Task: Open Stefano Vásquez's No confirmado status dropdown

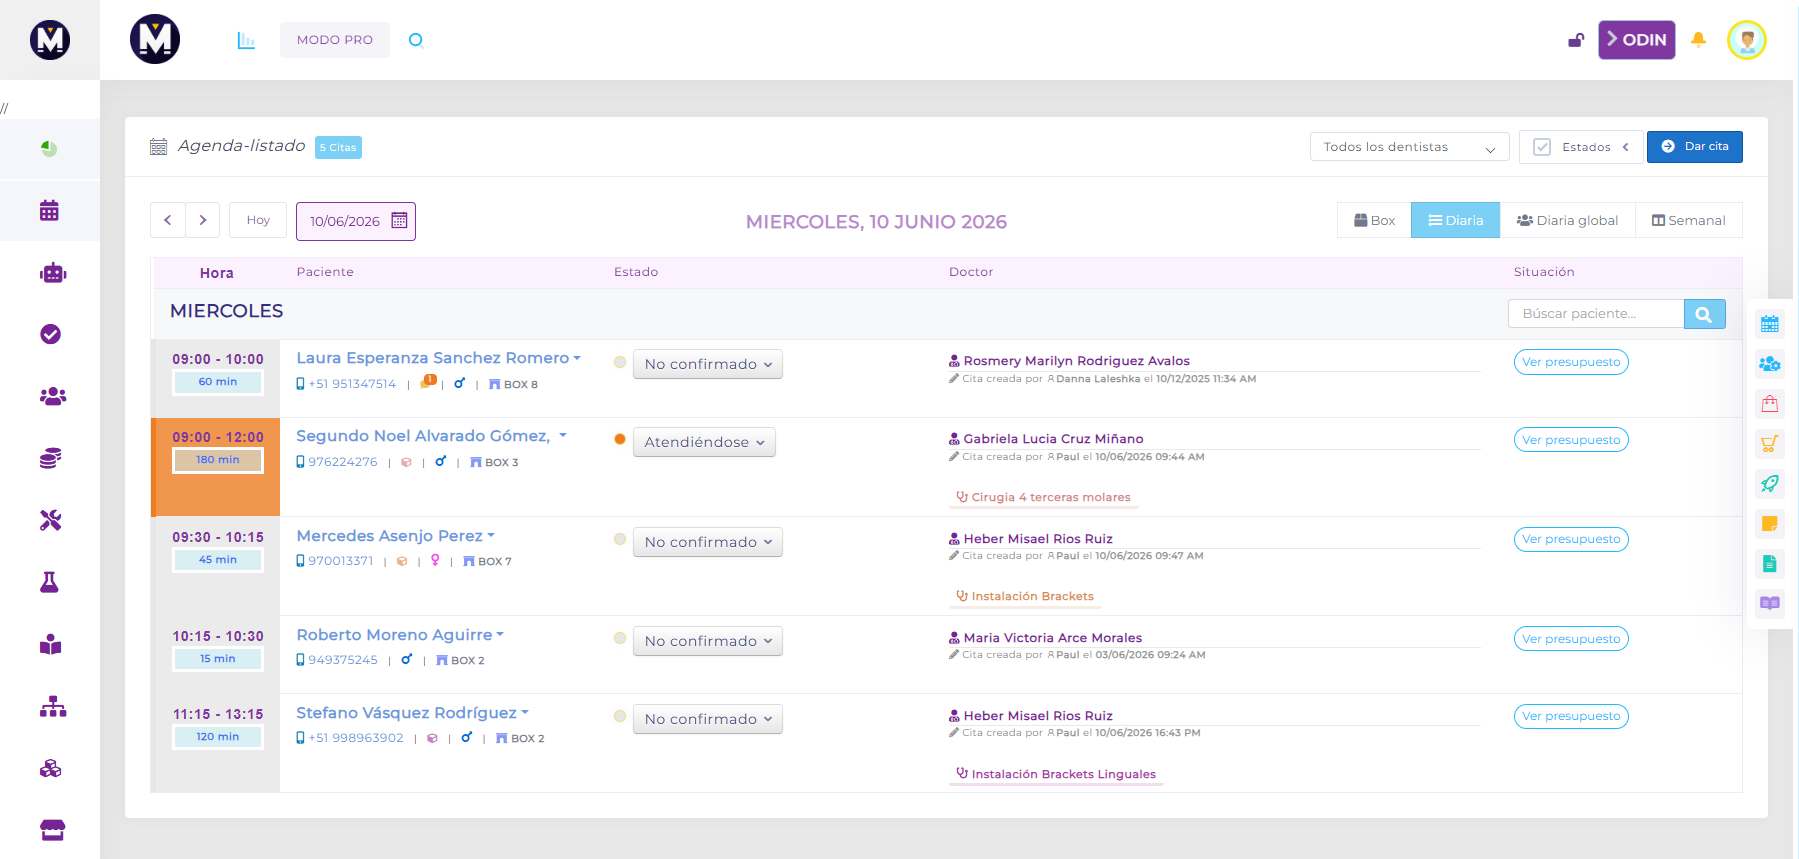Action: tap(708, 719)
